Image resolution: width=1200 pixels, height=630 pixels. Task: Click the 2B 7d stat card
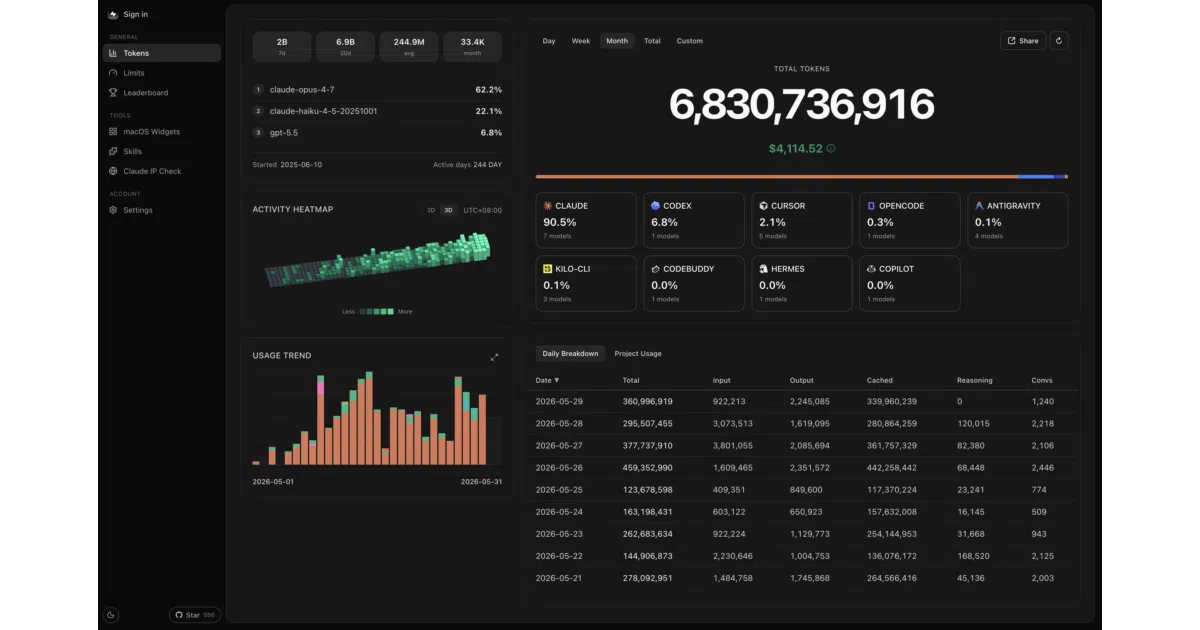pyautogui.click(x=282, y=47)
